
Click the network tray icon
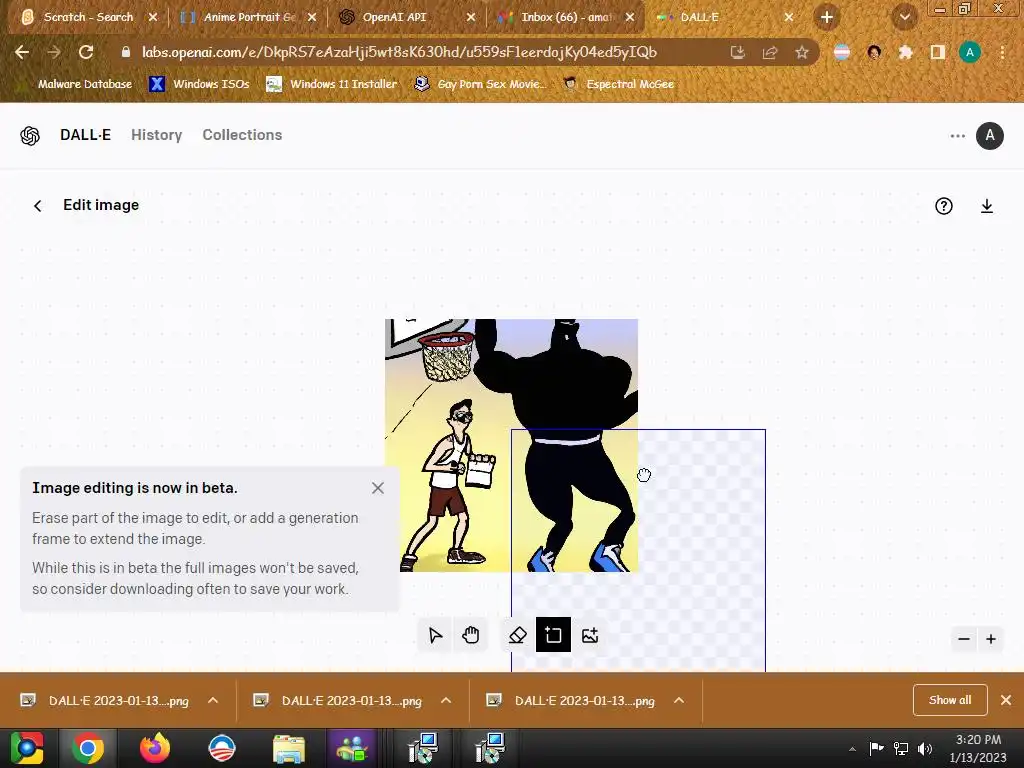(901, 749)
